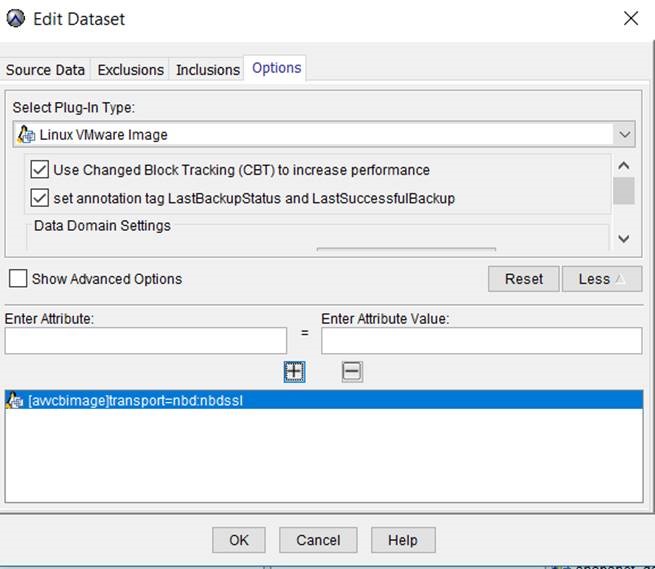The width and height of the screenshot is (655, 569).
Task: Click icon beside the avvcbimage transport entry
Action: coord(15,401)
